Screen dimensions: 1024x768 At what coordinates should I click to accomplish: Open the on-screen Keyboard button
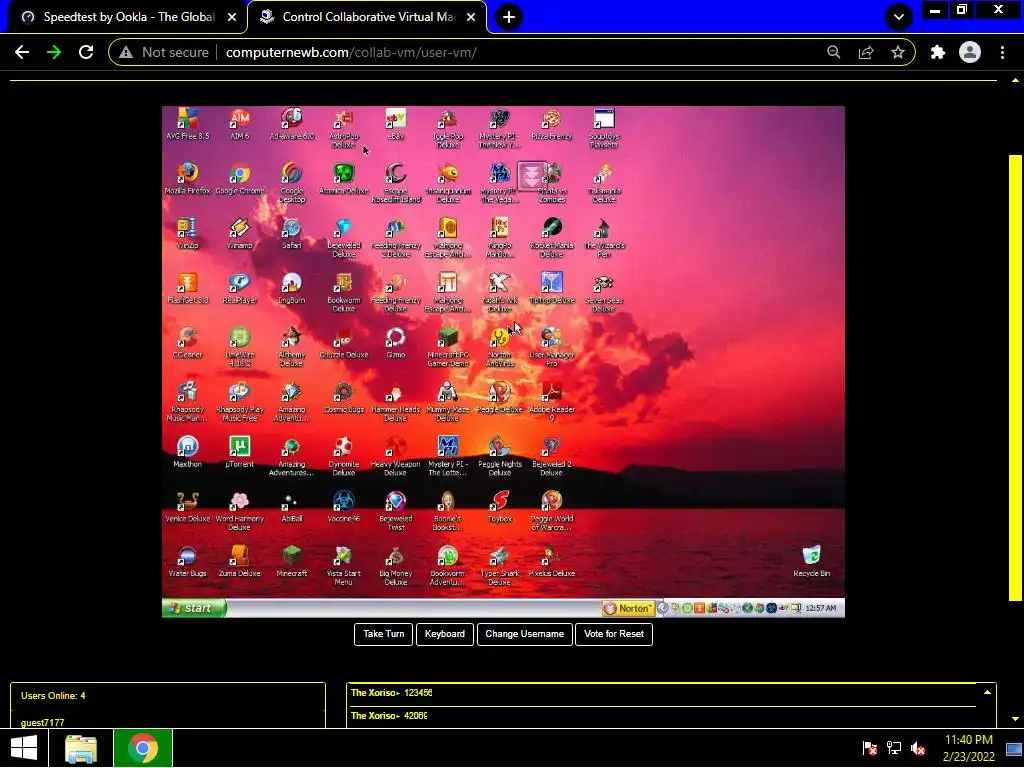coord(445,634)
